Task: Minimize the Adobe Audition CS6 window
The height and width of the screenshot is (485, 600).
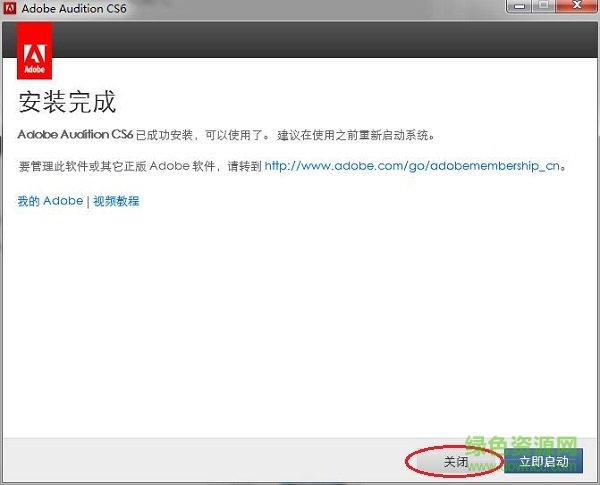Action: click(x=519, y=6)
